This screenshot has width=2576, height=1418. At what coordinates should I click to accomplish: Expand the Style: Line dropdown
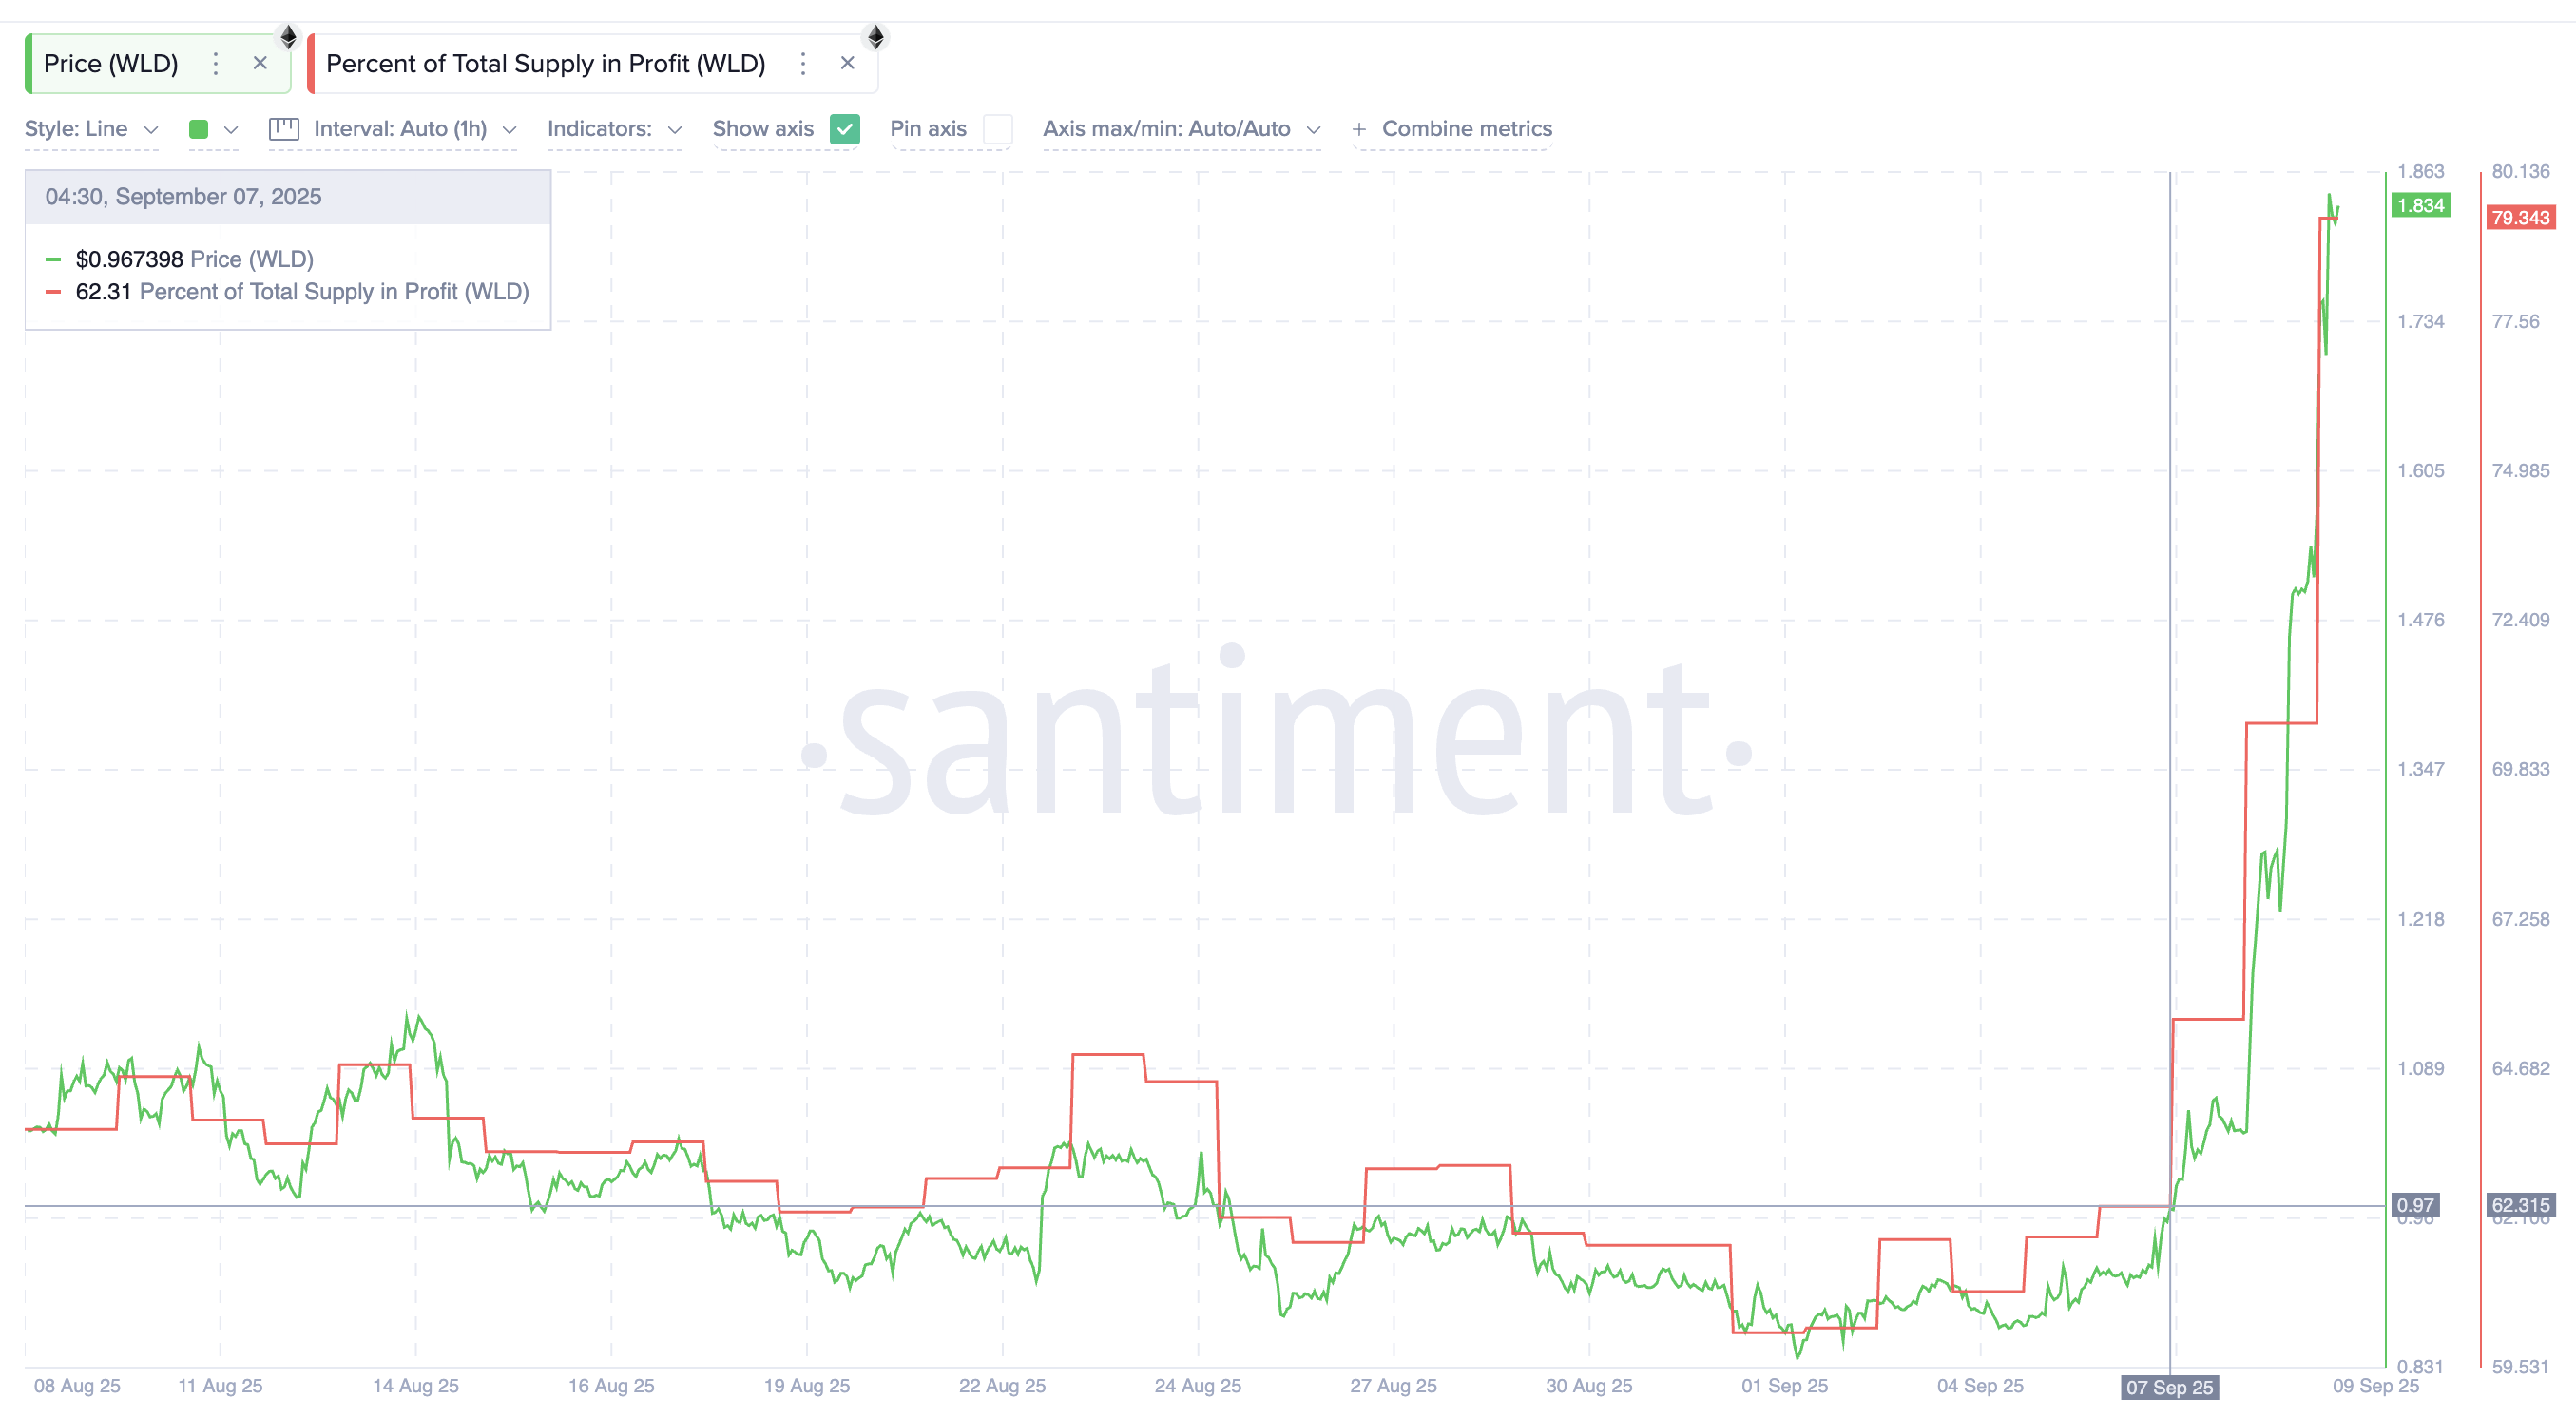[x=90, y=129]
